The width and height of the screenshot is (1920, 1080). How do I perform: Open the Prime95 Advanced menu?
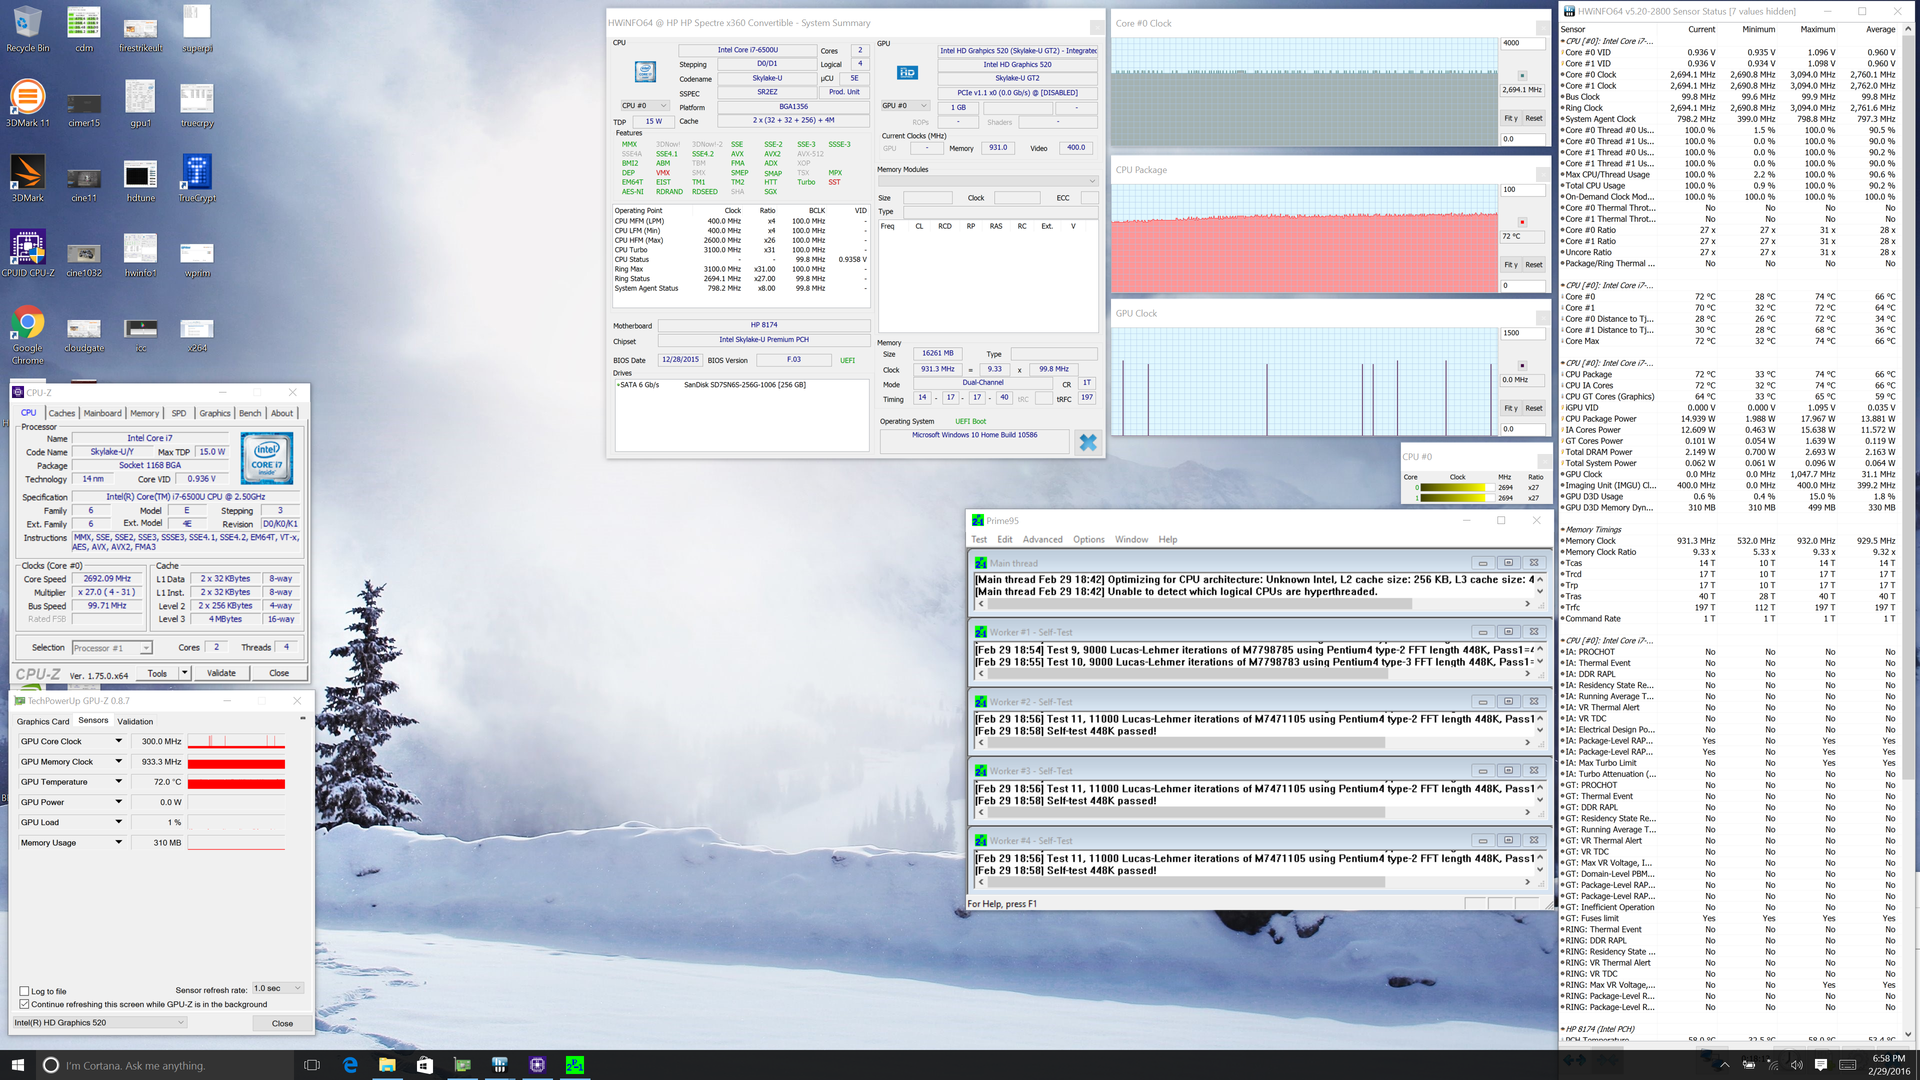coord(1042,539)
